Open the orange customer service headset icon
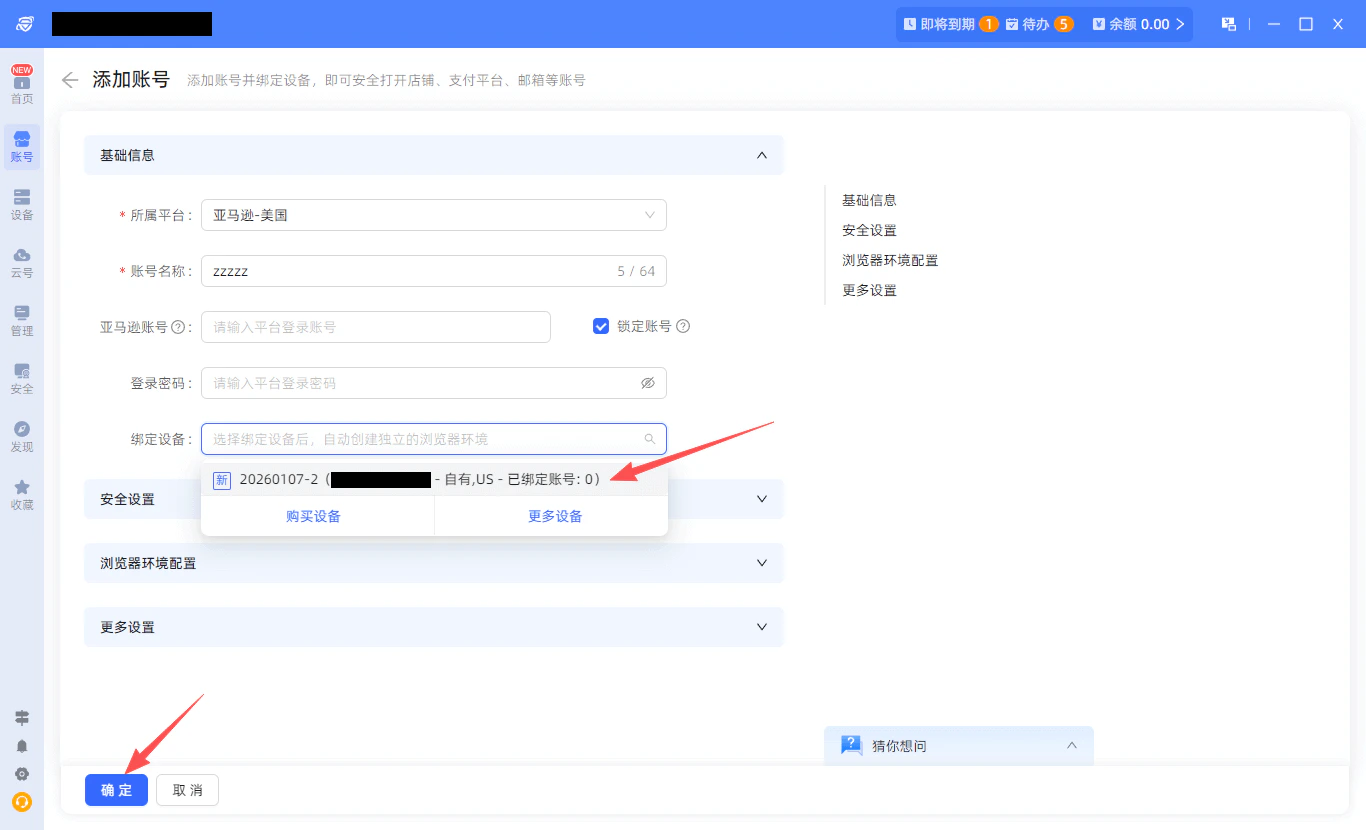The image size is (1366, 830). 22,802
